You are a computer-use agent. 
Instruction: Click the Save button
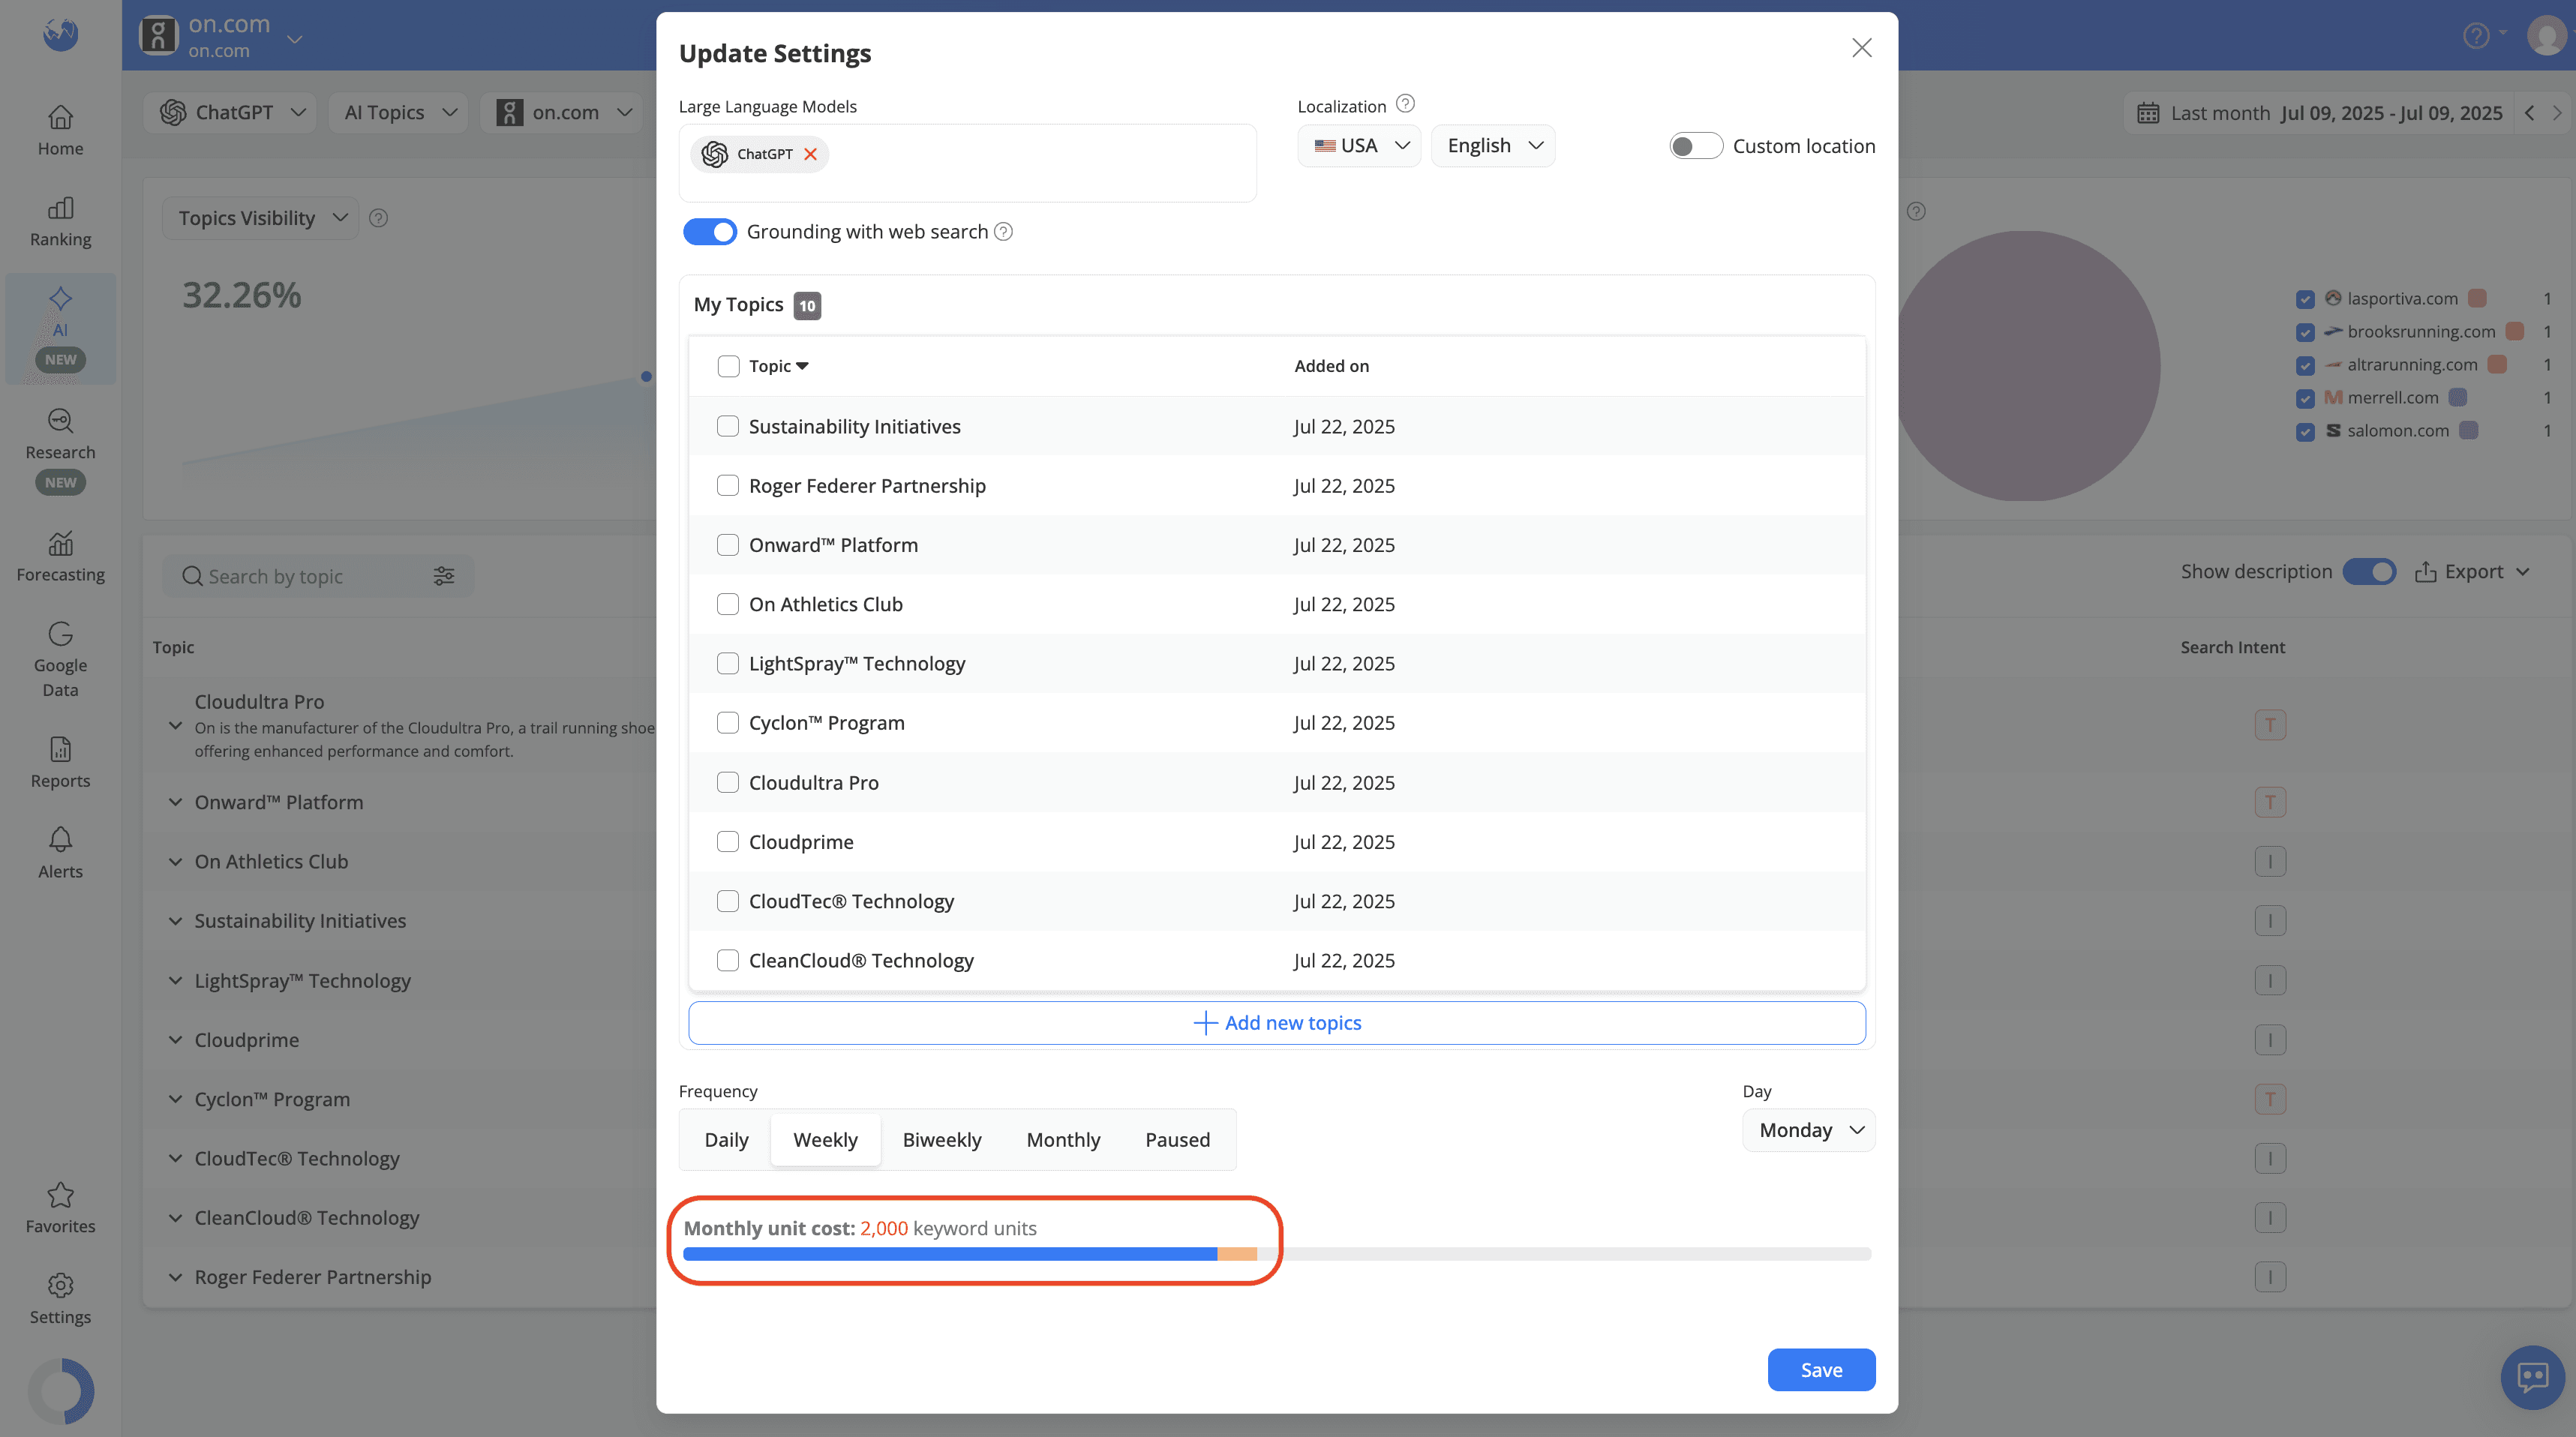click(1821, 1369)
